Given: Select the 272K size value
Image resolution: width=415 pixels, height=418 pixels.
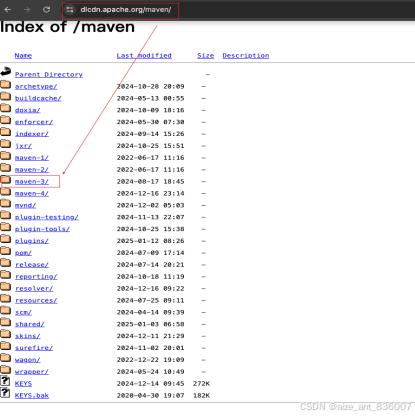Looking at the screenshot, I should pyautogui.click(x=201, y=384).
